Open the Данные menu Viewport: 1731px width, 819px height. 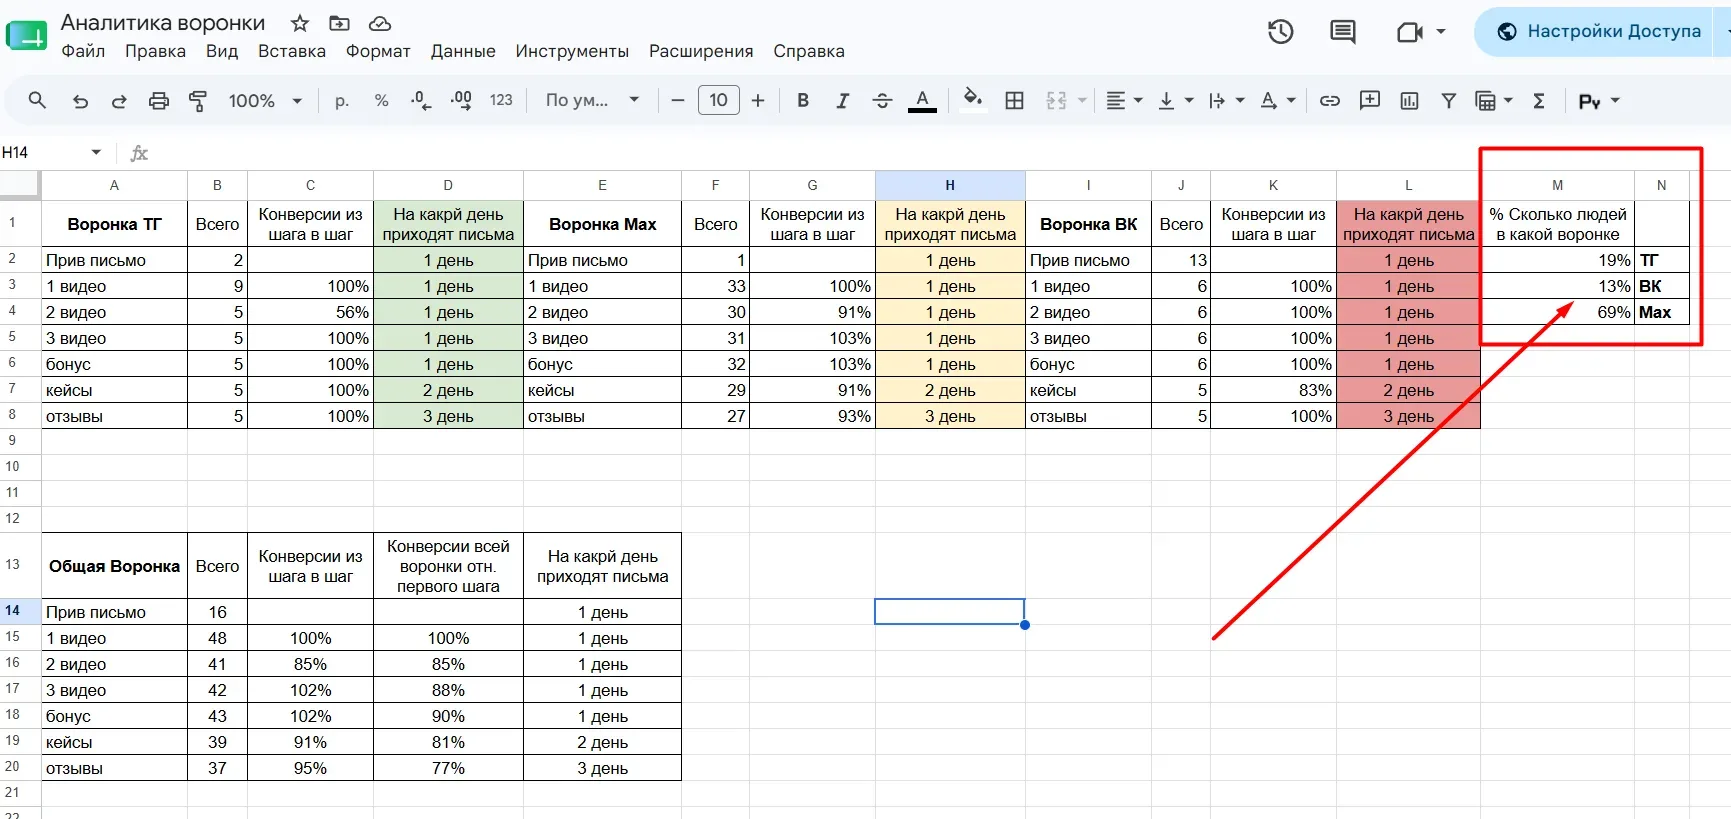click(x=463, y=51)
